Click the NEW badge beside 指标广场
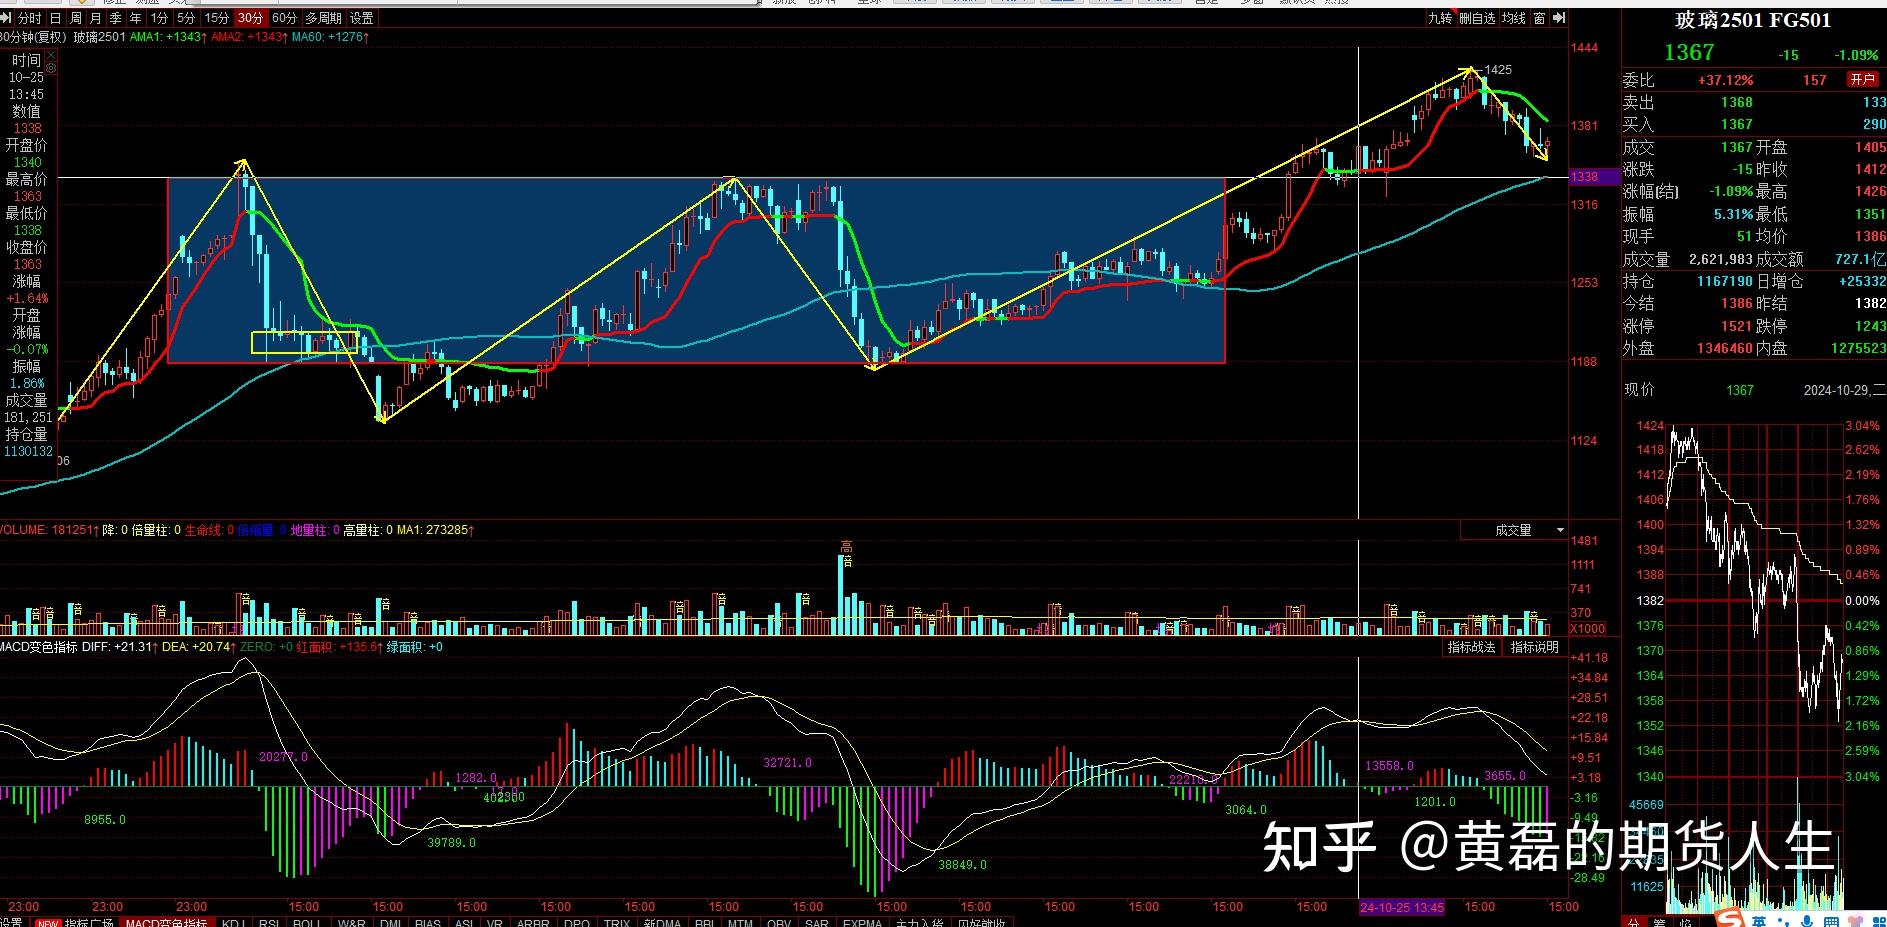 tap(47, 923)
